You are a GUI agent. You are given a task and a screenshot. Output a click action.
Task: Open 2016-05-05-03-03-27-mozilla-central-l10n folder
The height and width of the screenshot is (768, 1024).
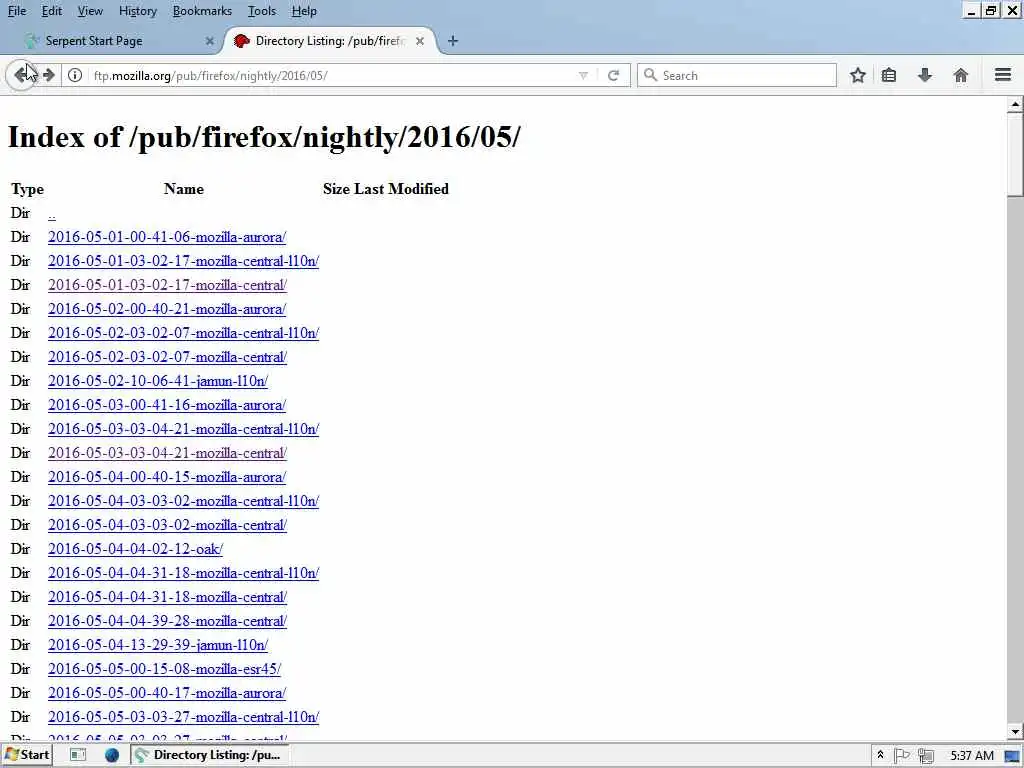click(x=183, y=717)
